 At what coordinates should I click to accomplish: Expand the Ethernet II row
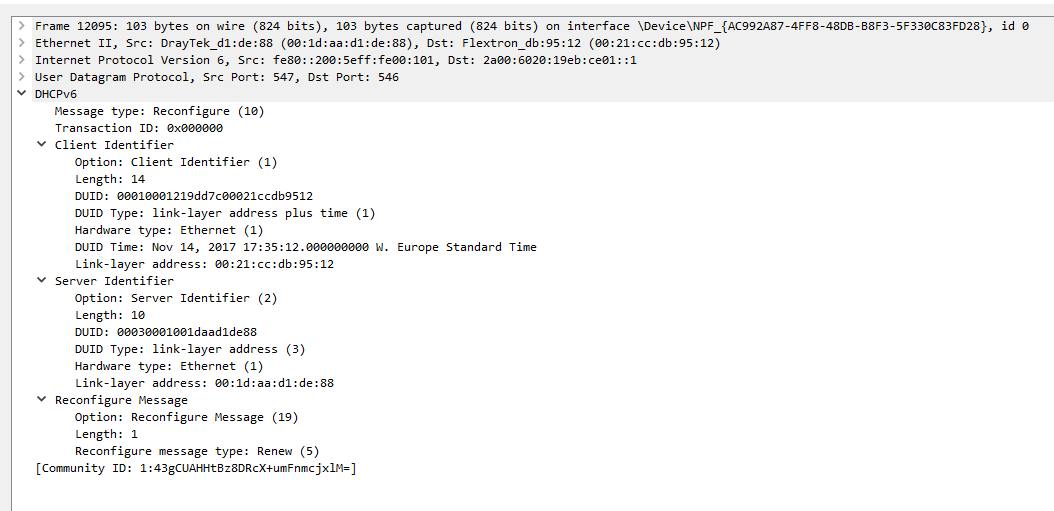coord(22,43)
